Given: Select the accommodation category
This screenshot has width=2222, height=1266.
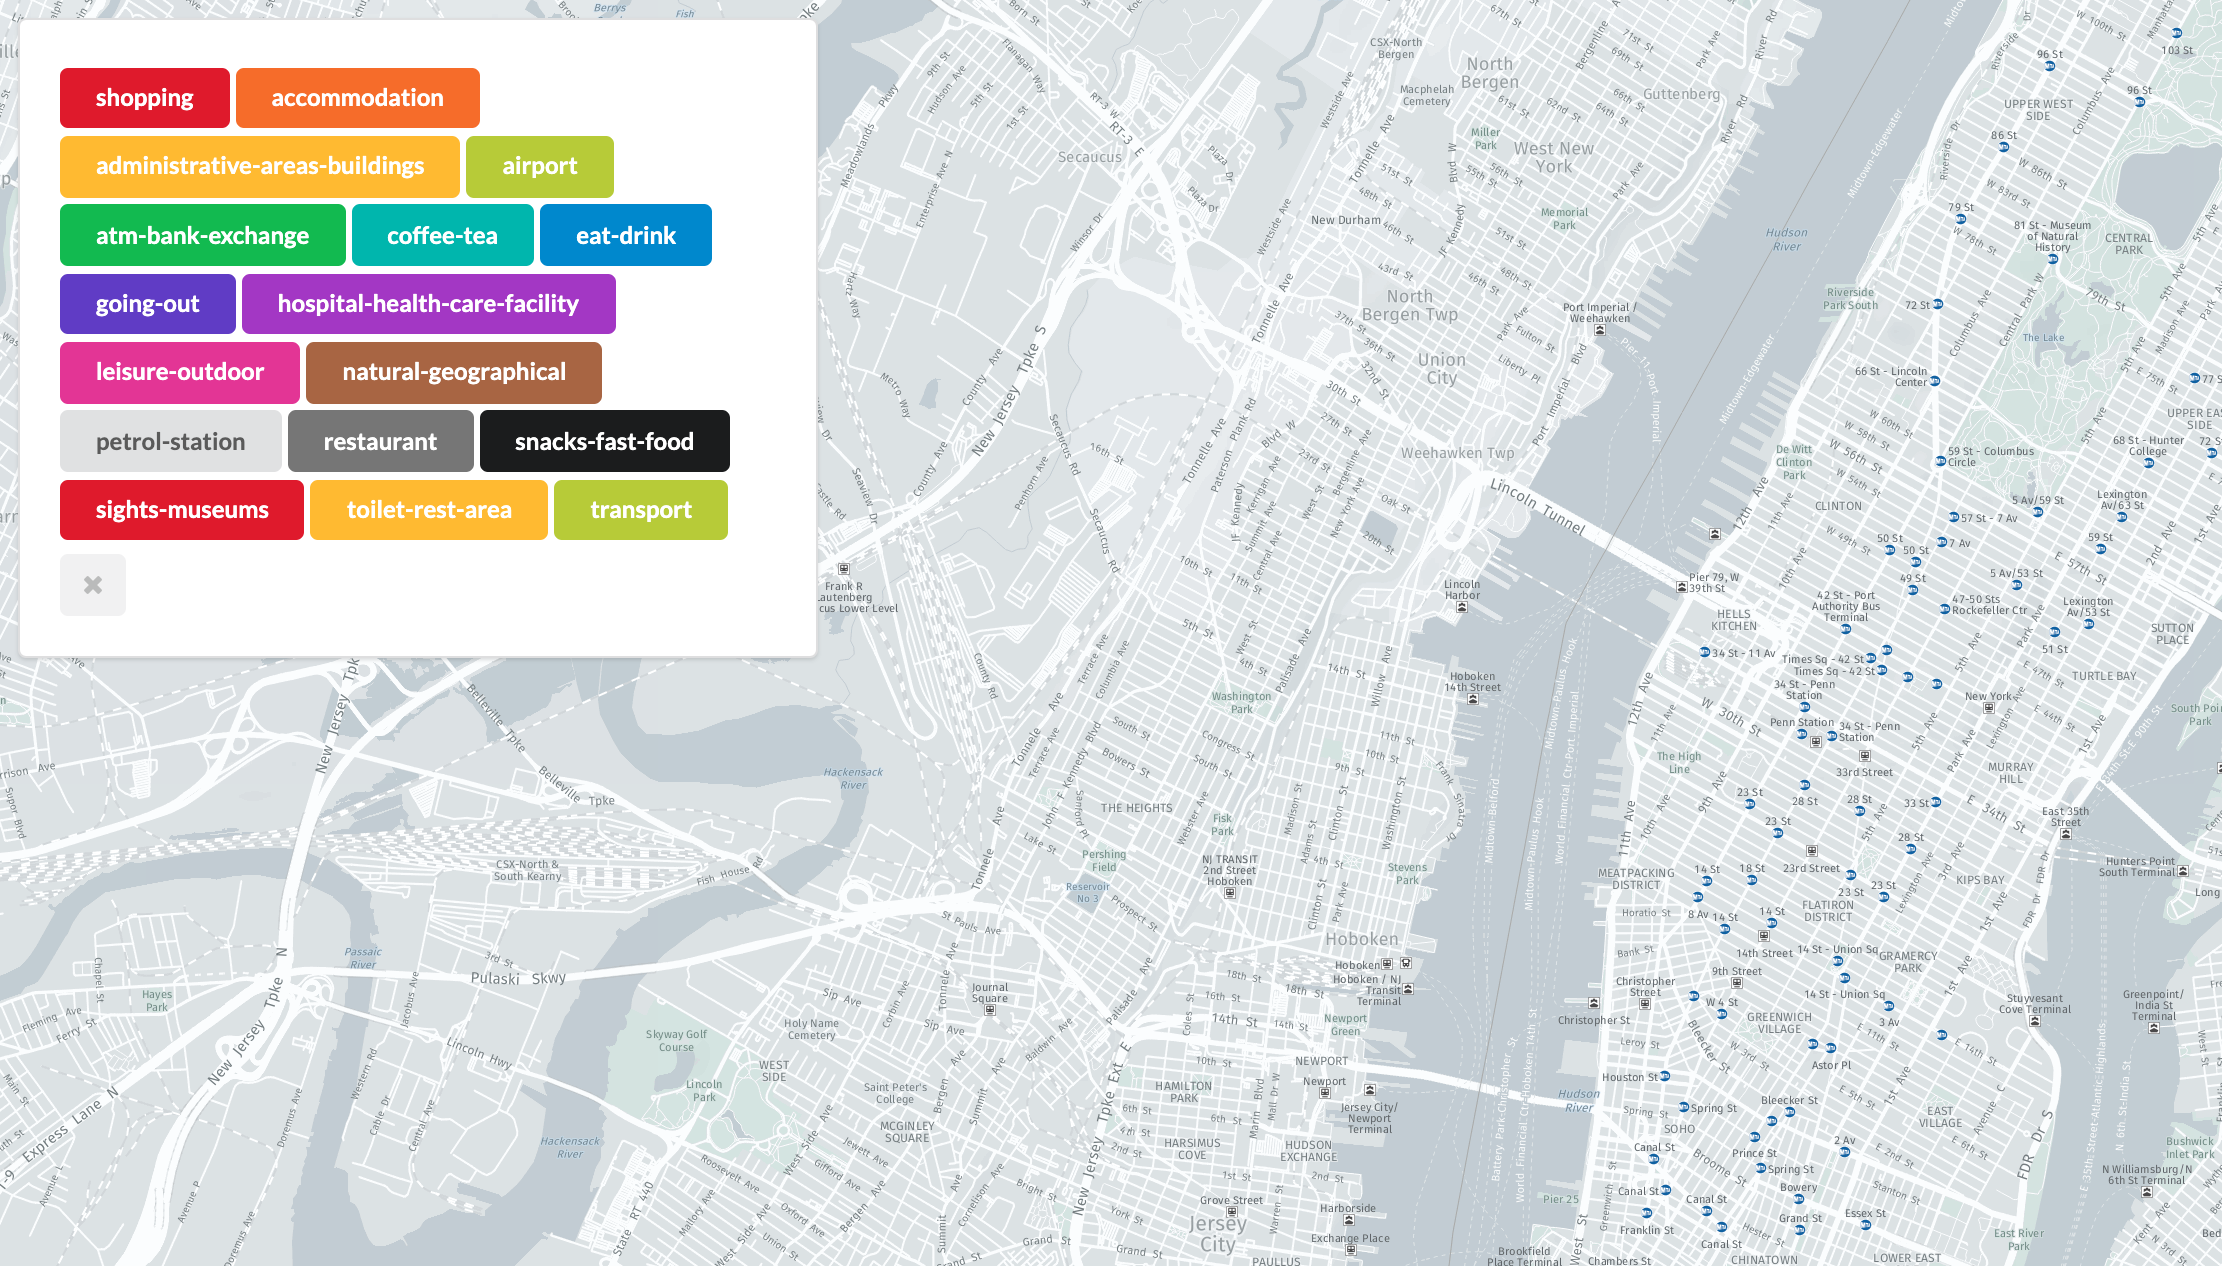Looking at the screenshot, I should pos(357,97).
